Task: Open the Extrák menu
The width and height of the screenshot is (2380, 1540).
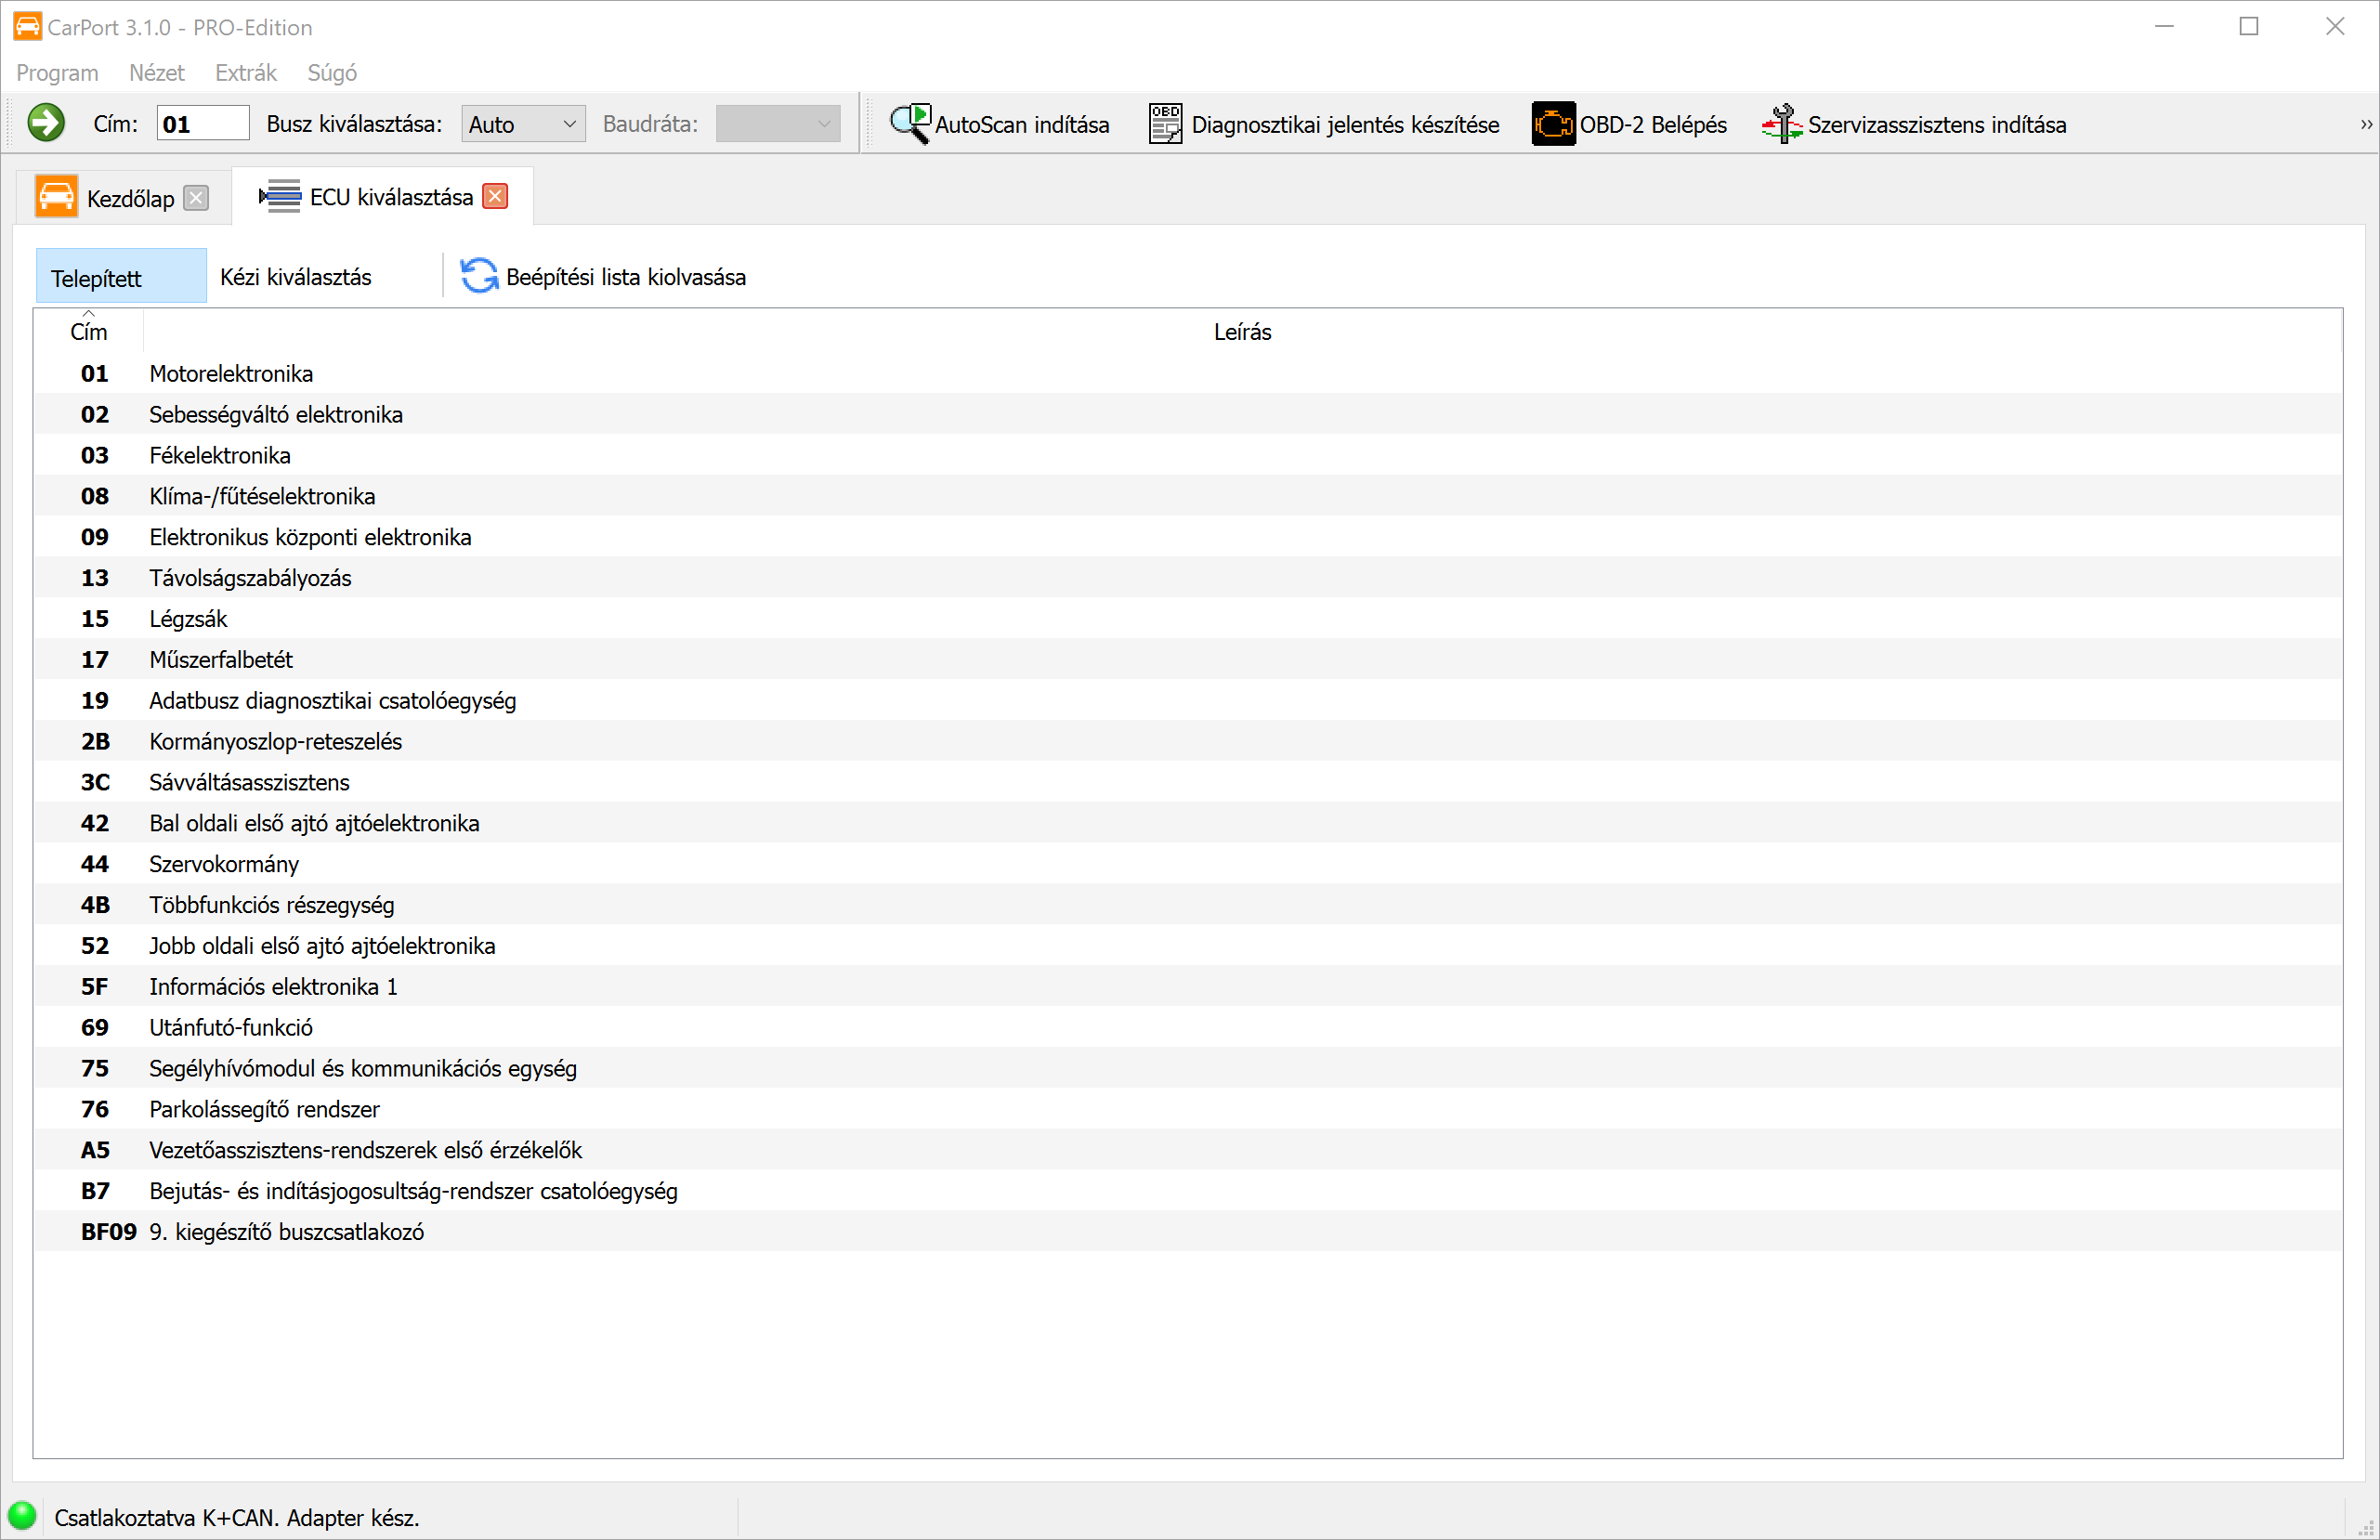Action: (x=245, y=73)
